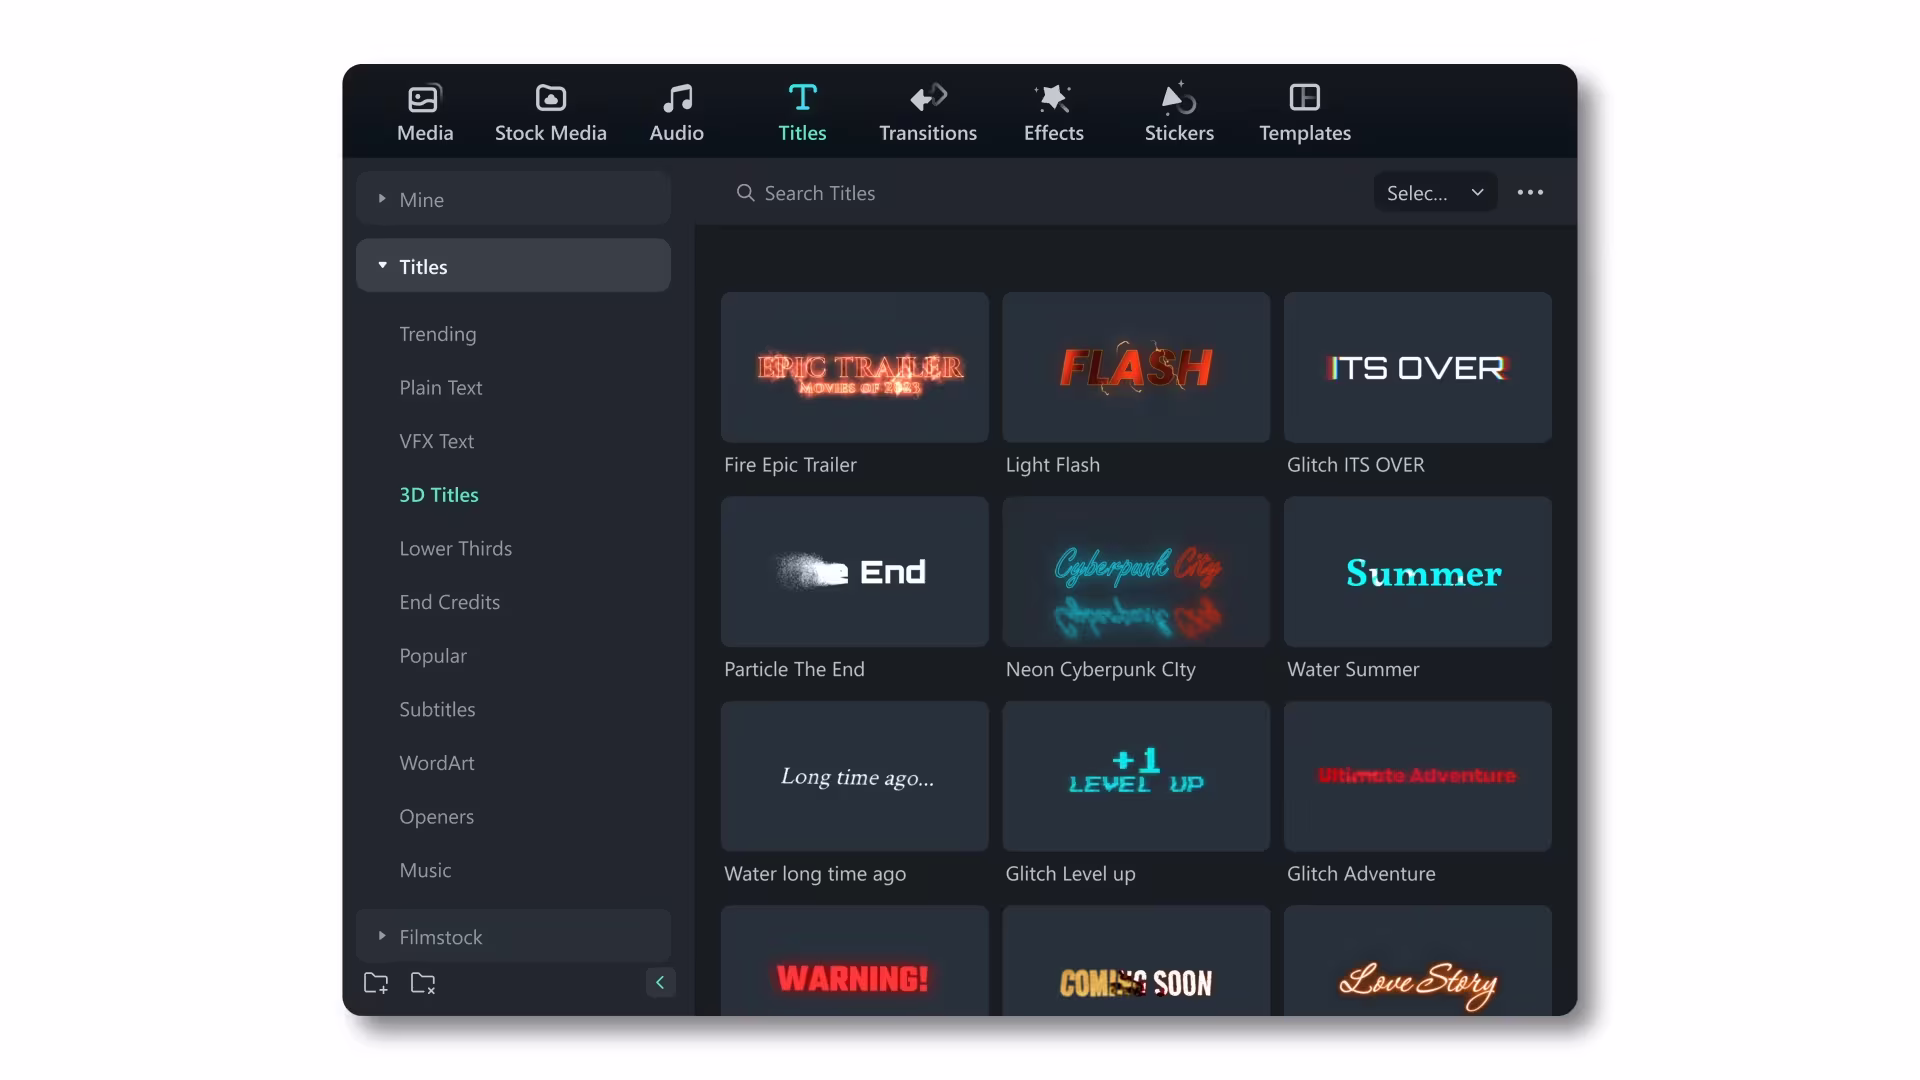Select the 3D Titles category
Image resolution: width=1920 pixels, height=1080 pixels.
tap(439, 495)
